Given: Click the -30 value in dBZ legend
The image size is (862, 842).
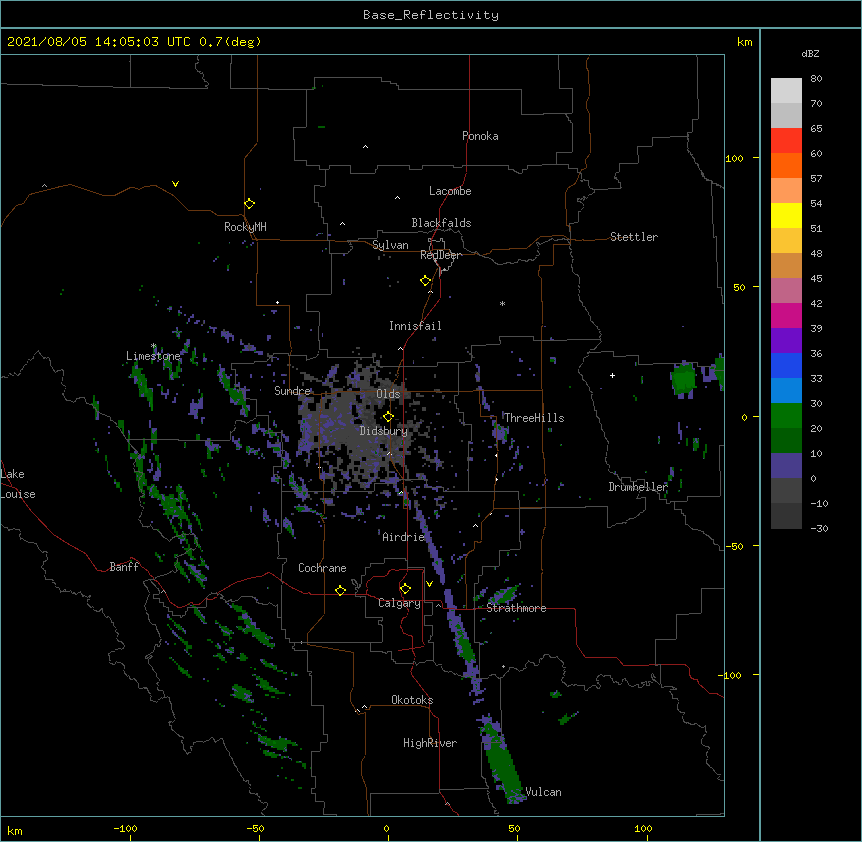Looking at the screenshot, I should point(819,528).
